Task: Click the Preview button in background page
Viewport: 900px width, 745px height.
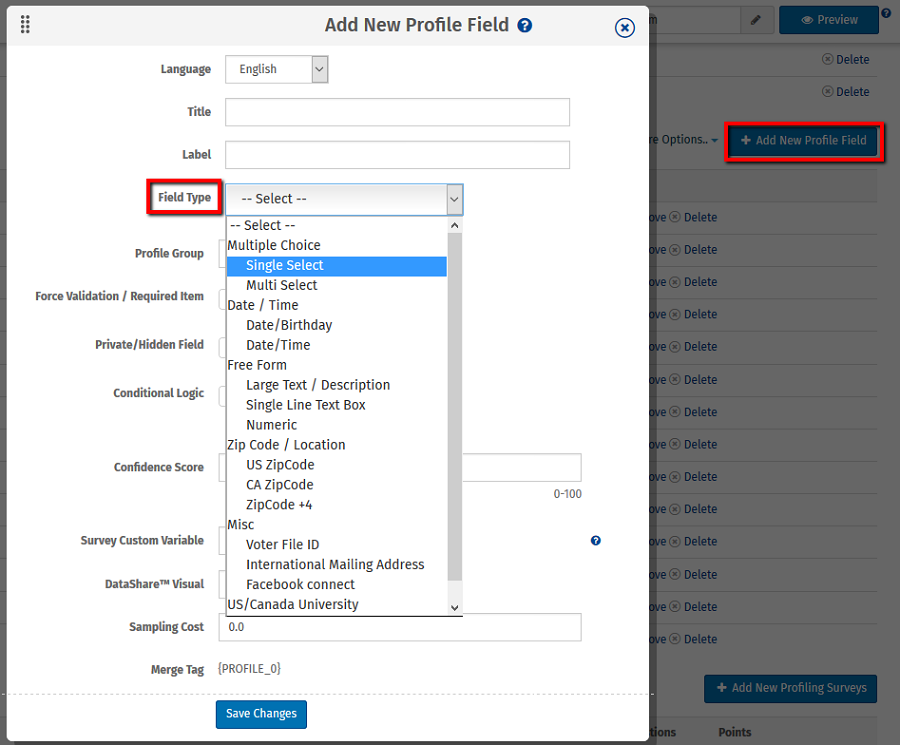Action: click(829, 20)
